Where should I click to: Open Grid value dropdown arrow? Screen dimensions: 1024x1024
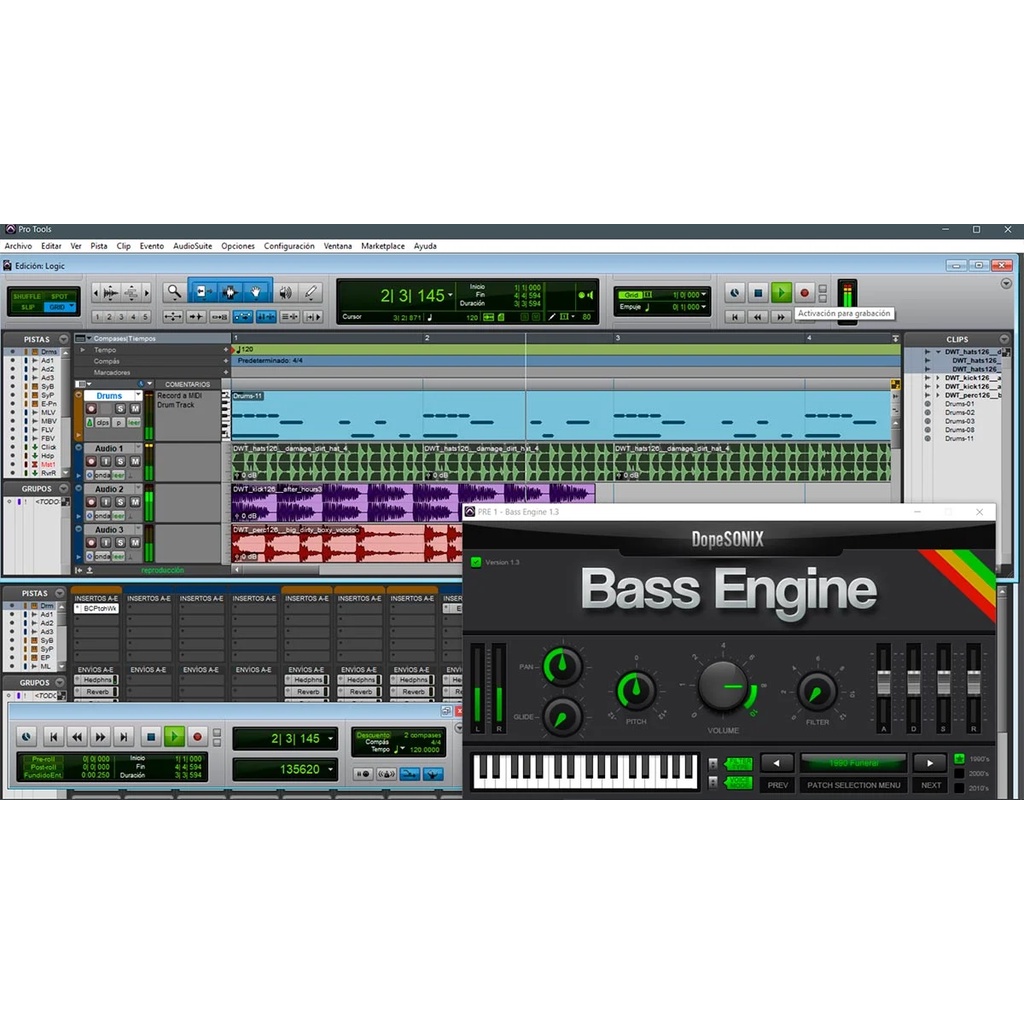(703, 295)
